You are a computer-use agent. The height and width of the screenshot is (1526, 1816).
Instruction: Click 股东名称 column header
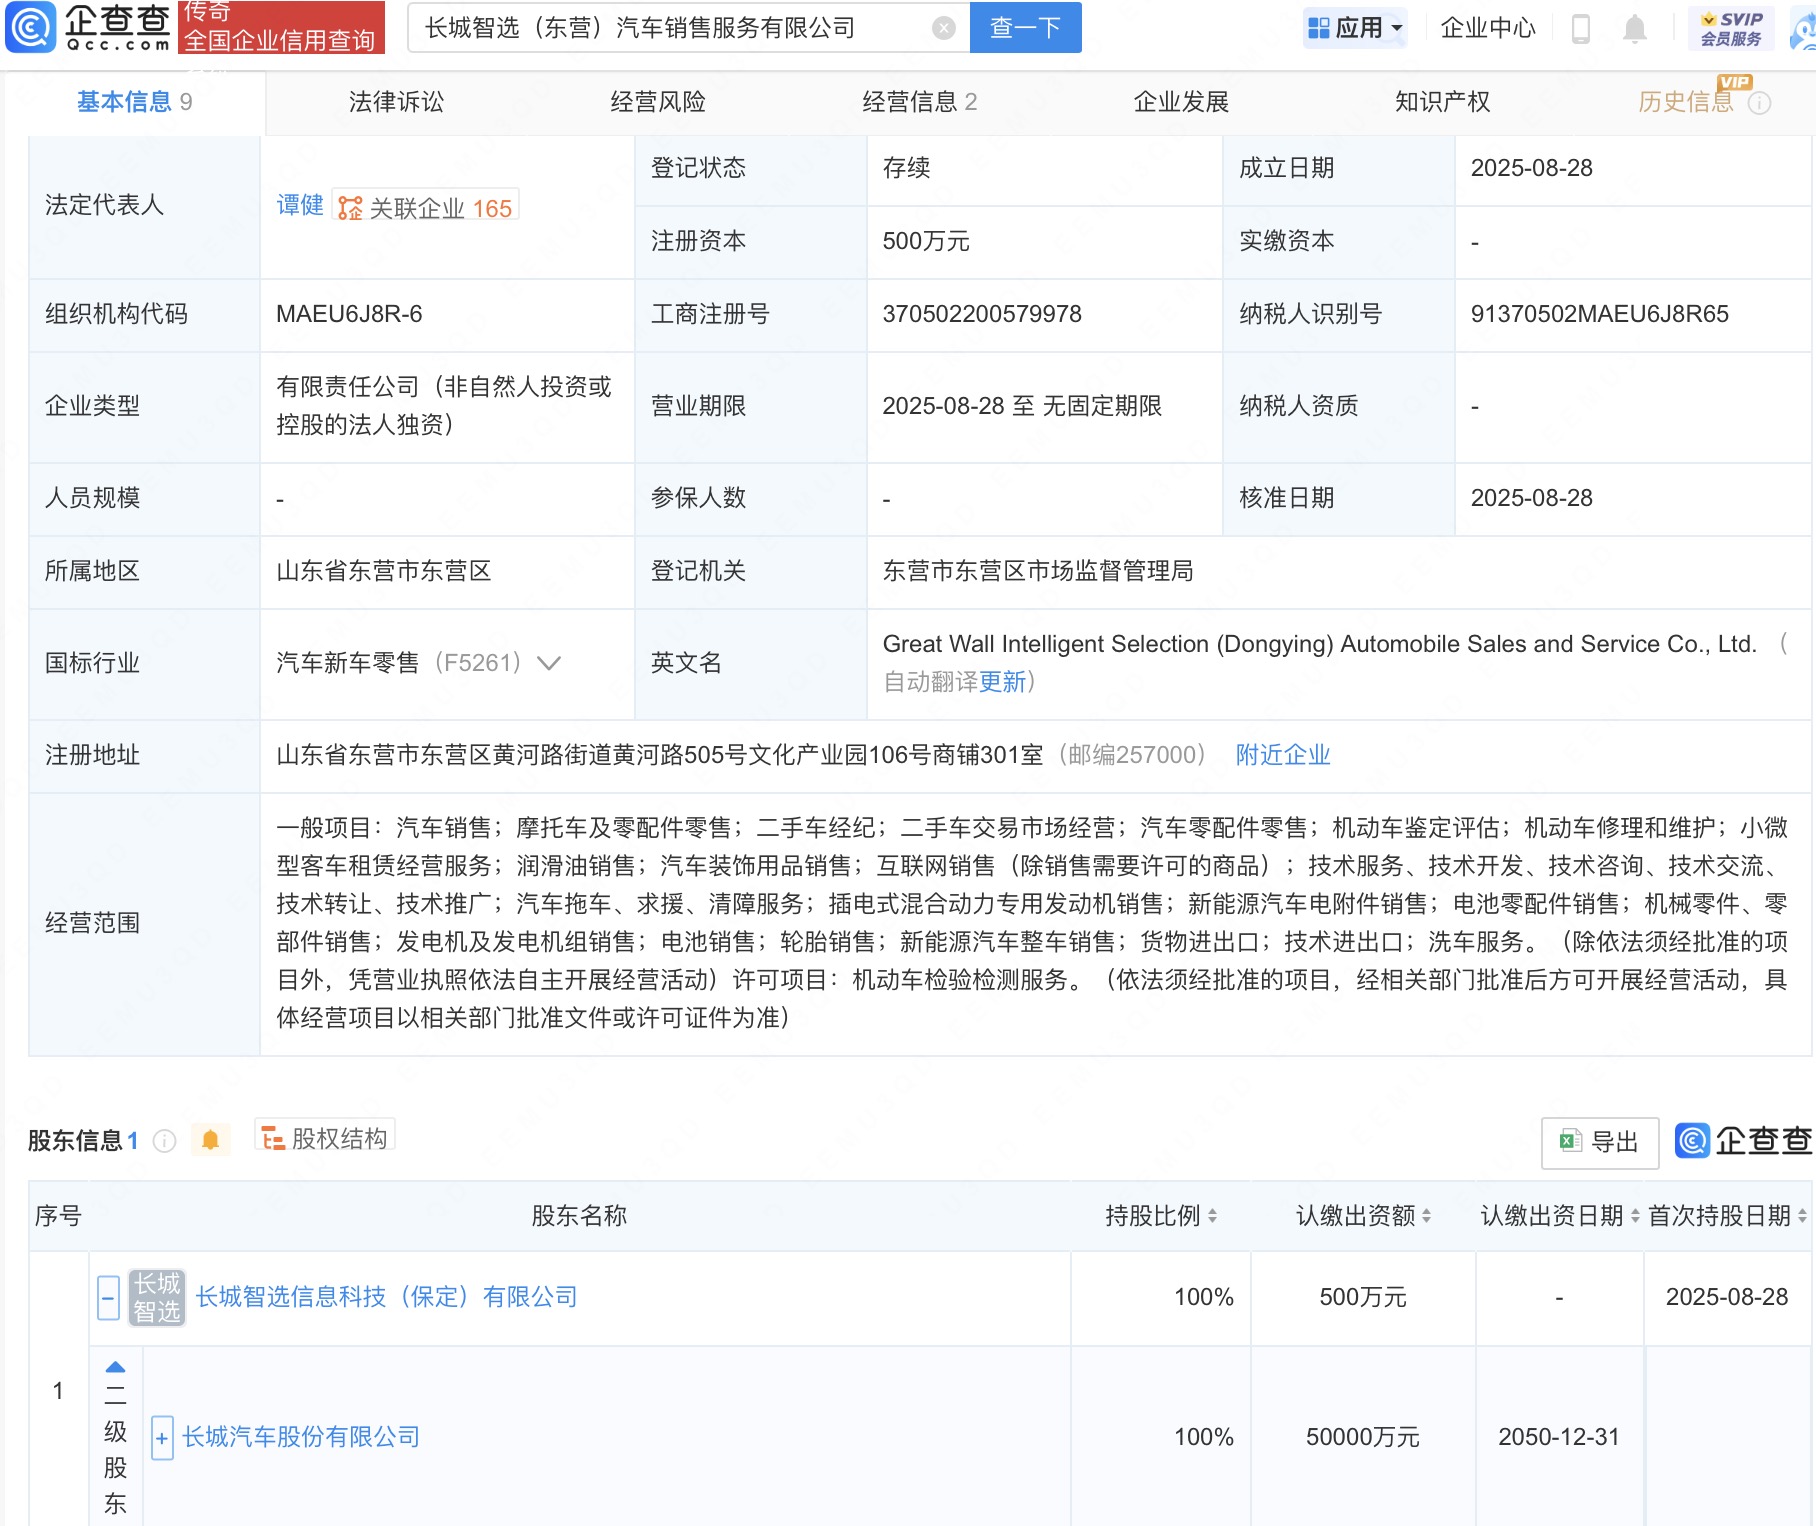tap(579, 1216)
